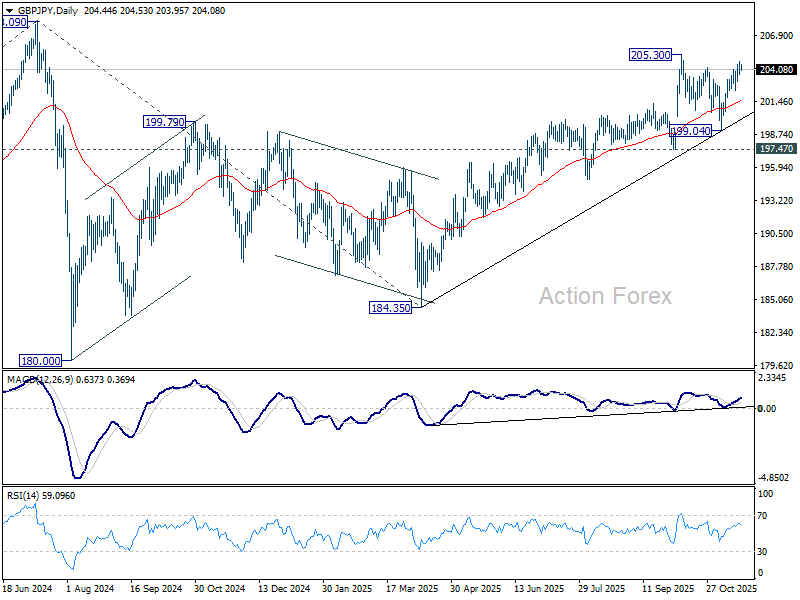
Task: Click the 206.900 price axis value
Action: coord(776,36)
